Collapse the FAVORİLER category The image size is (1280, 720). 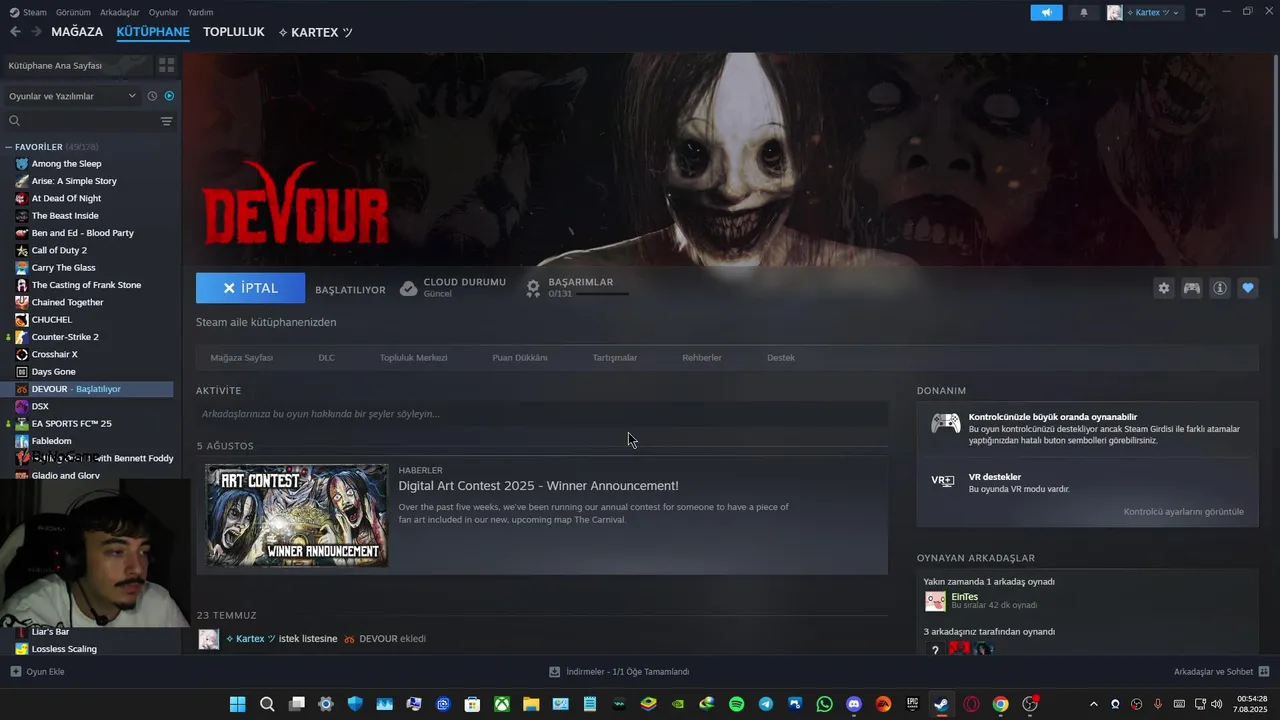(x=9, y=147)
